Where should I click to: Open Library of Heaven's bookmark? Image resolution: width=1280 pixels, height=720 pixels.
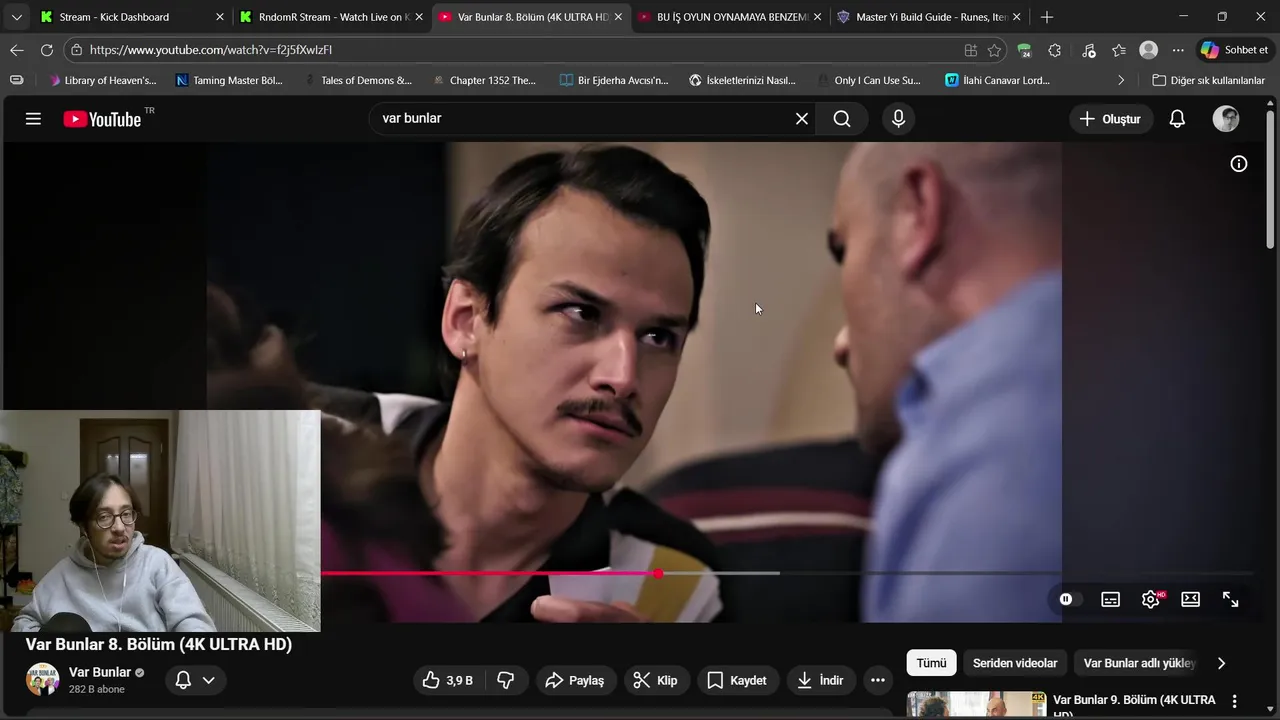coord(103,80)
